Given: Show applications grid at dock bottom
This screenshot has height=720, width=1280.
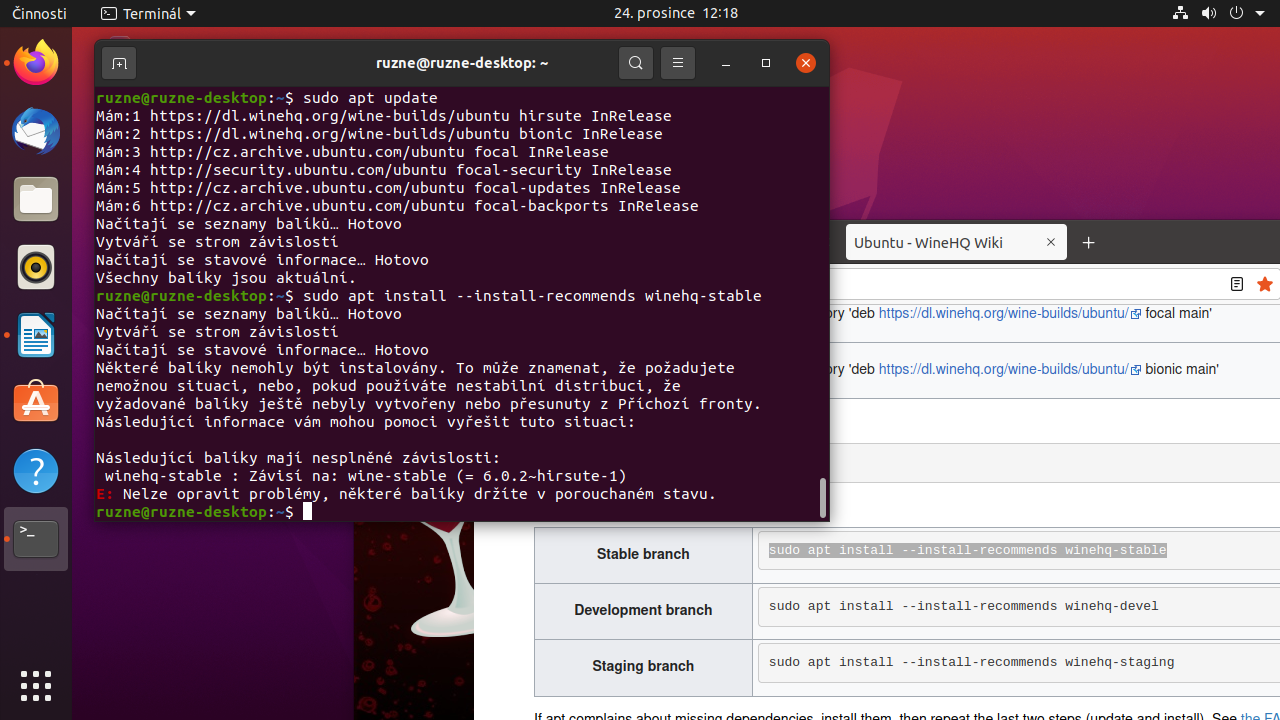Looking at the screenshot, I should click(x=36, y=686).
